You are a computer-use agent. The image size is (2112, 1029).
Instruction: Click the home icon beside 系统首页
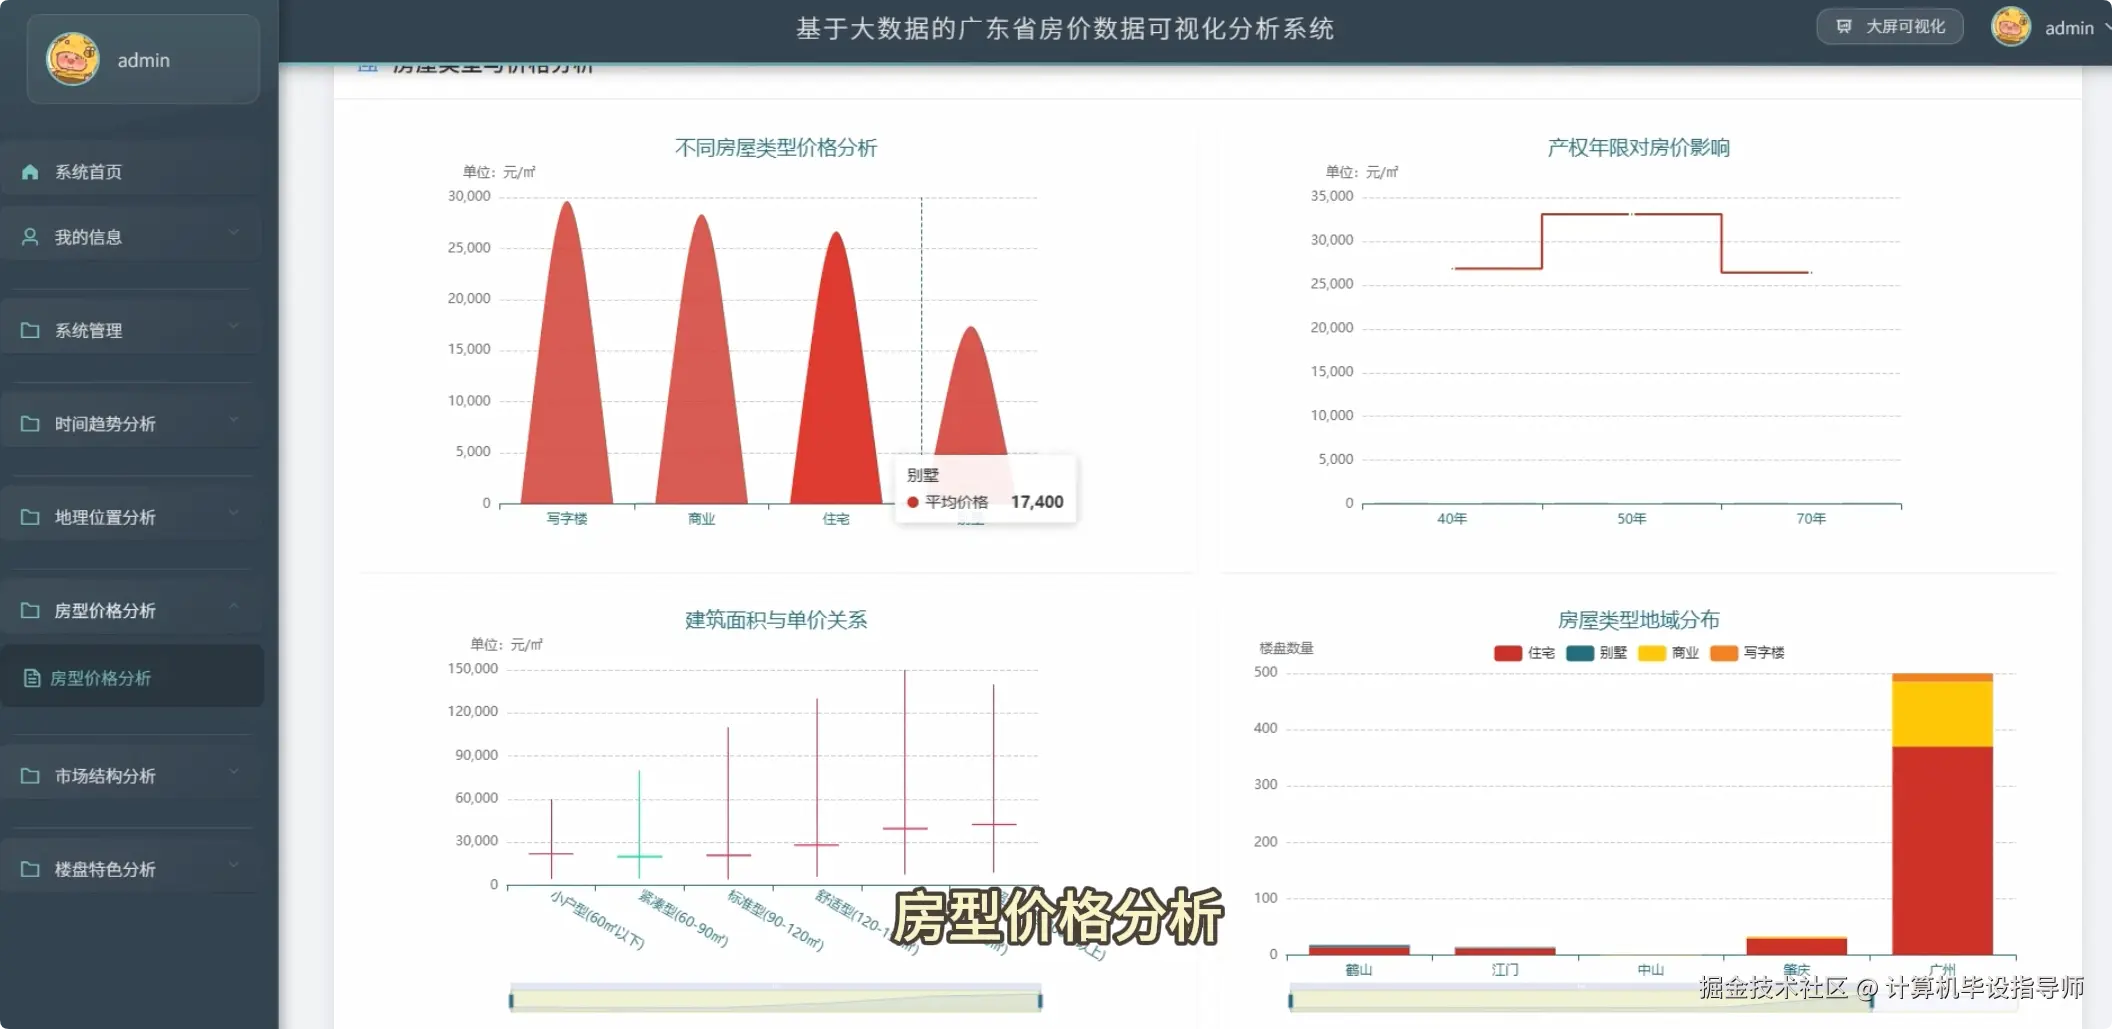(30, 172)
